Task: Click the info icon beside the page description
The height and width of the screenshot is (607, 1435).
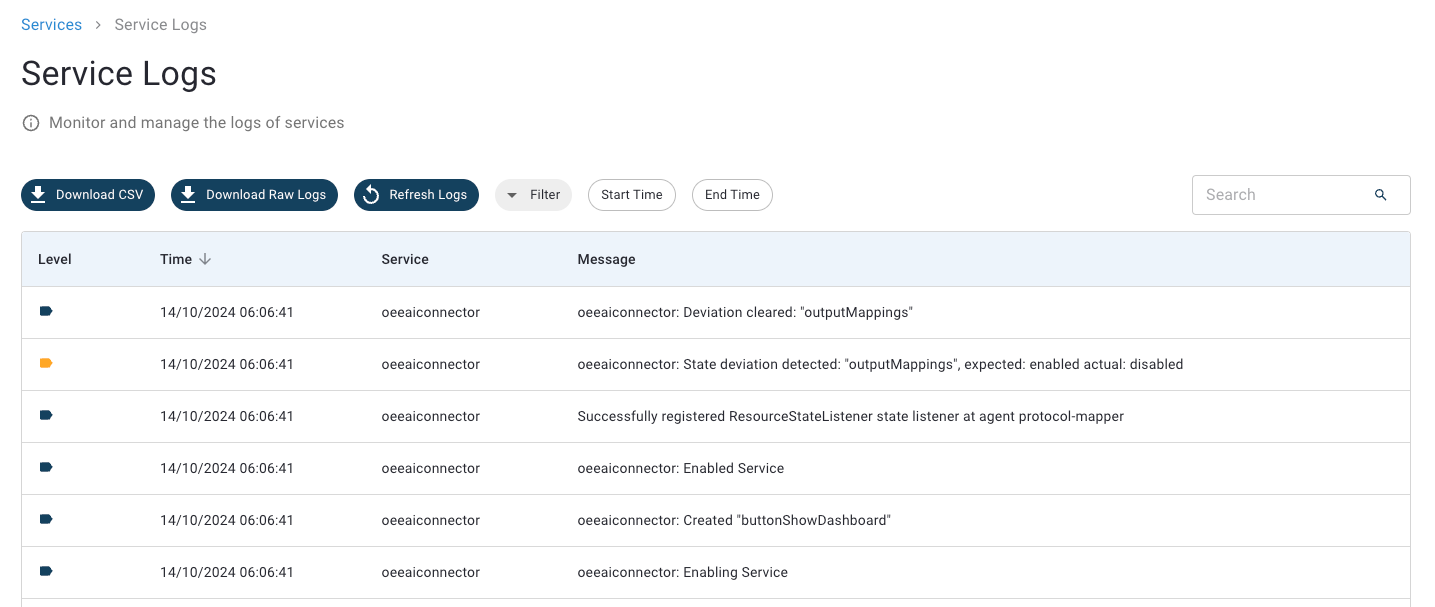Action: [31, 123]
